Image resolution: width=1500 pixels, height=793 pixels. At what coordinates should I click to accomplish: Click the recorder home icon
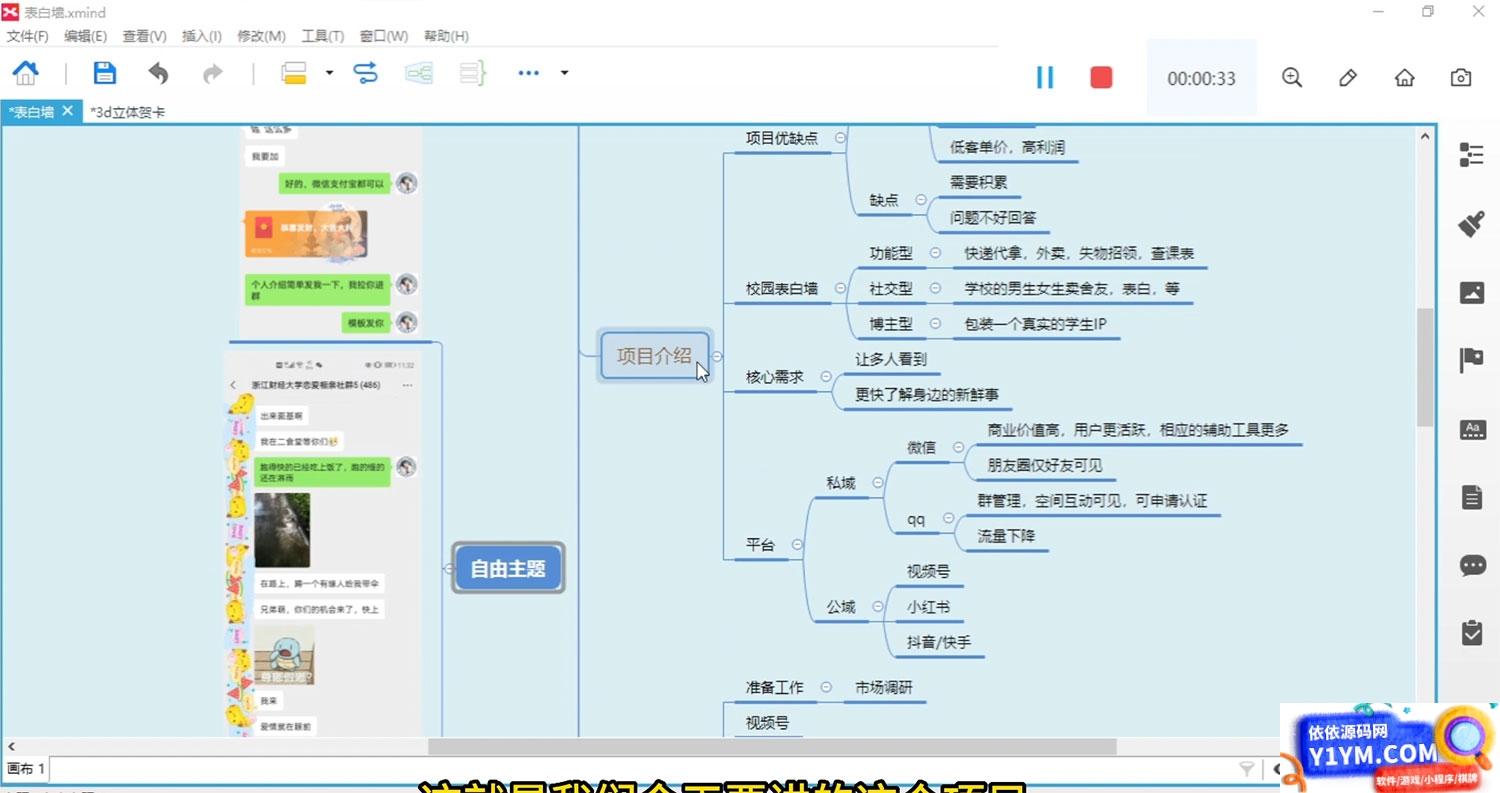click(1405, 77)
